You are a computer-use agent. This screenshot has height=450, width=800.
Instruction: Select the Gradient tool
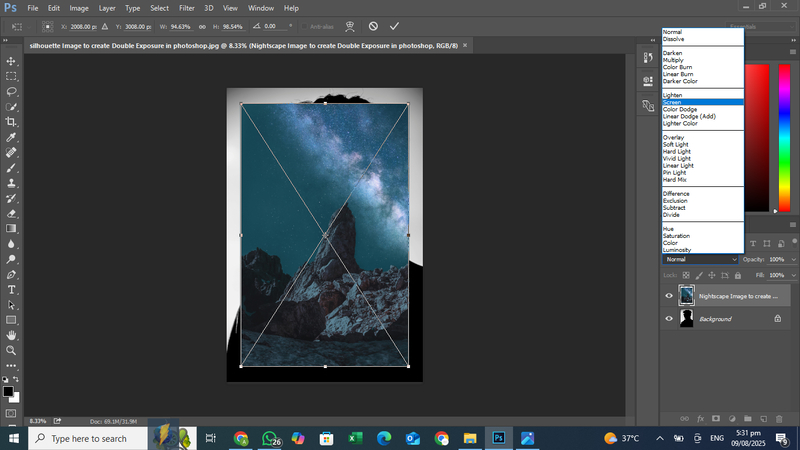click(x=11, y=229)
